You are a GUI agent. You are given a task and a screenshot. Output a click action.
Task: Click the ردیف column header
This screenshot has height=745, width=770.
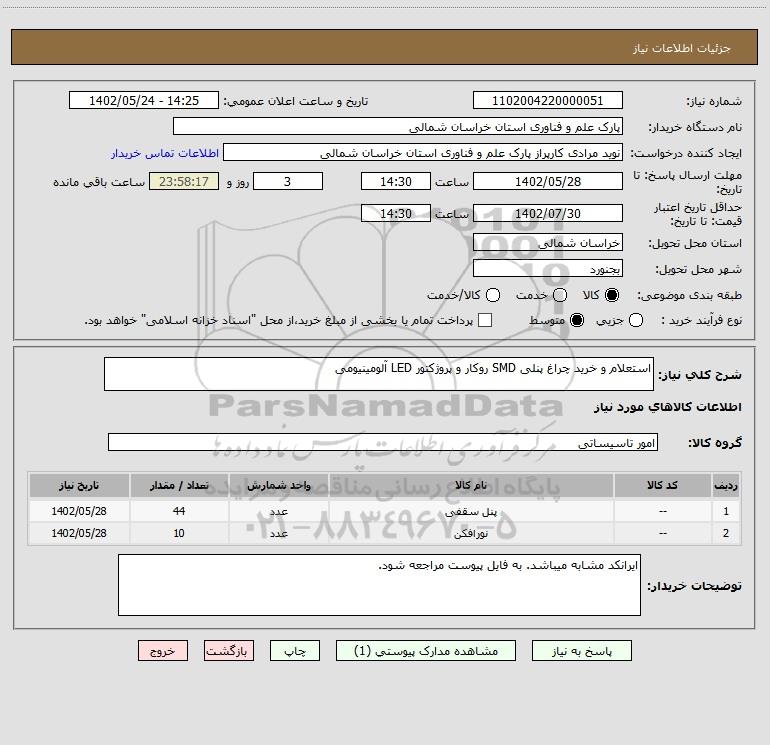726,485
